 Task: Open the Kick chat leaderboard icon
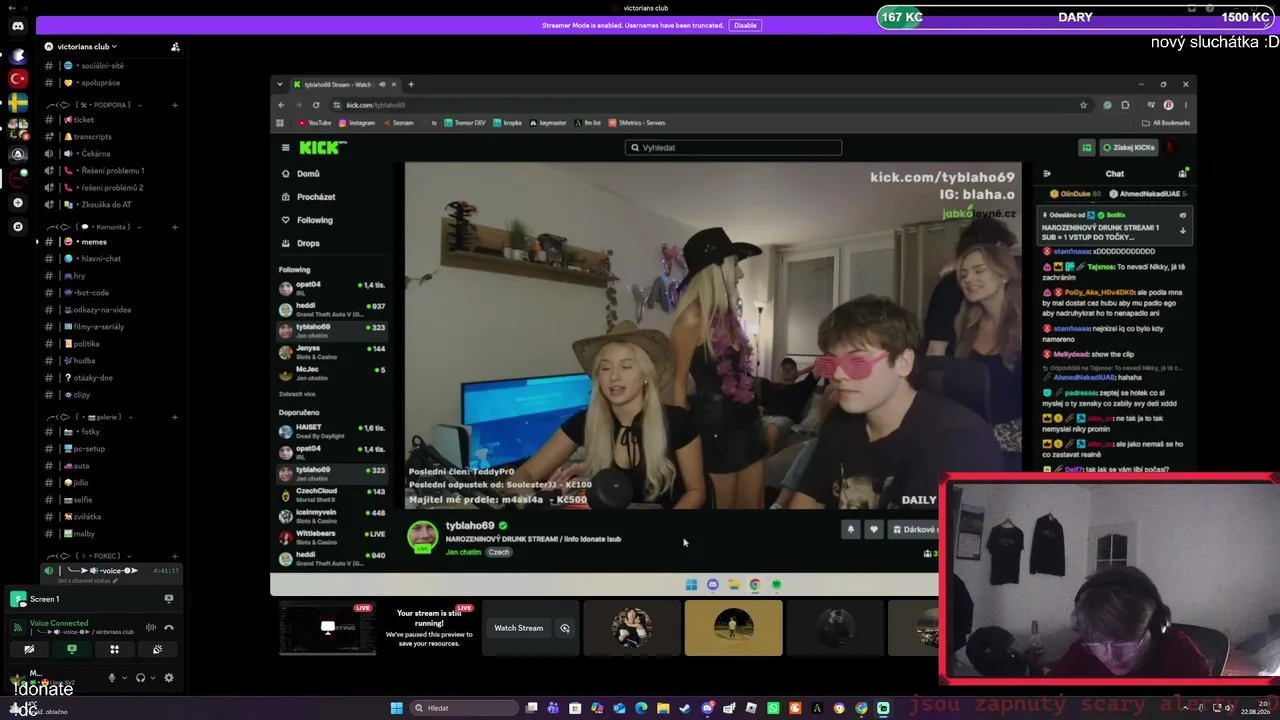pyautogui.click(x=1183, y=174)
